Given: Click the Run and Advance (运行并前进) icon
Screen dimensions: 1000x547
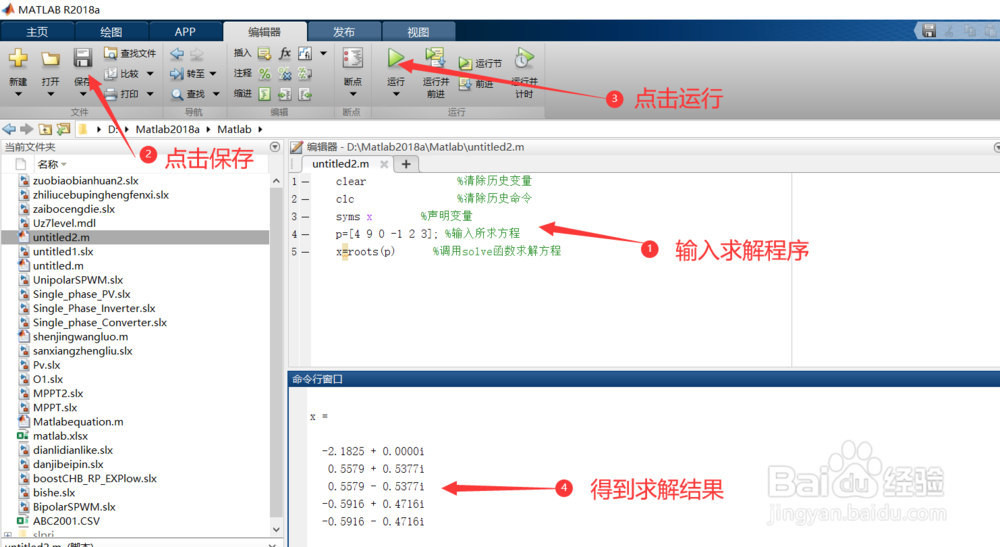Looking at the screenshot, I should tap(436, 58).
